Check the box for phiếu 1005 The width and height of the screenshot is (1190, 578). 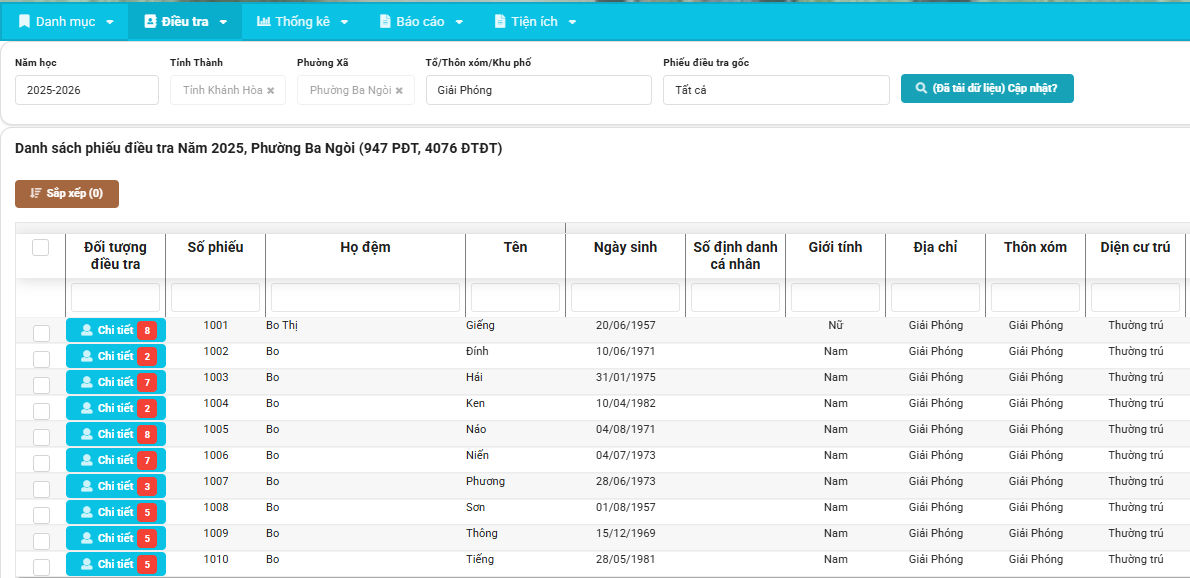tap(42, 437)
